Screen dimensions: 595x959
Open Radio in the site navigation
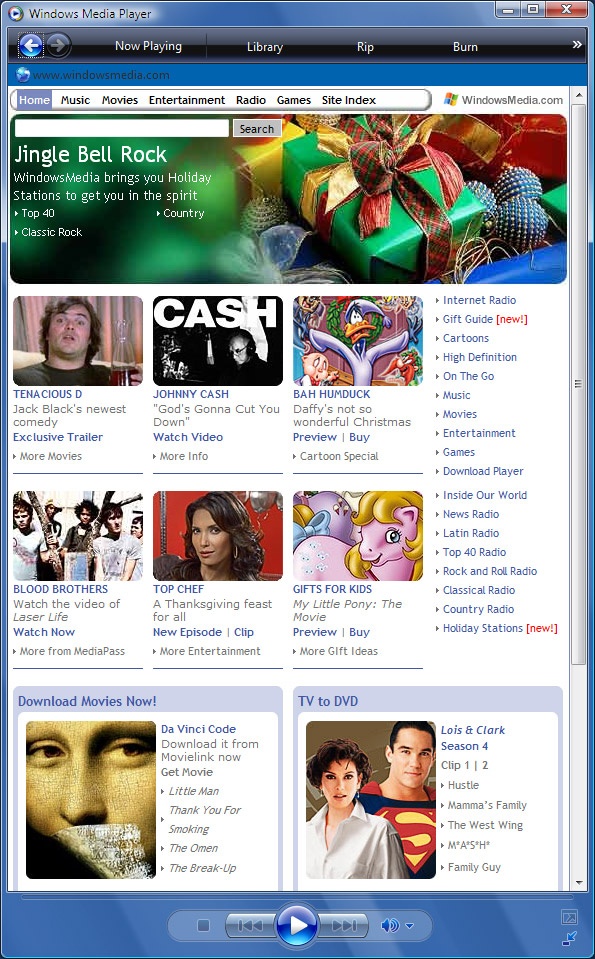coord(251,100)
